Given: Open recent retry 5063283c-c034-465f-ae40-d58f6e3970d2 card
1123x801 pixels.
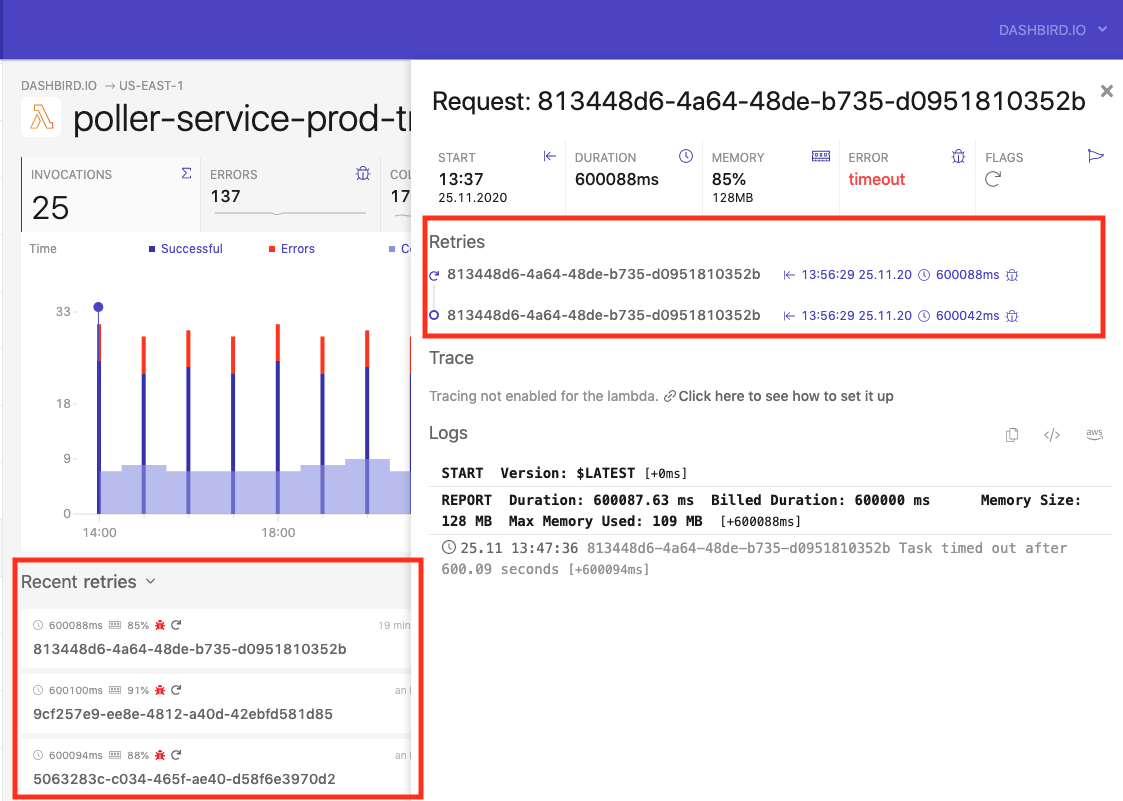Looking at the screenshot, I should tap(216, 768).
